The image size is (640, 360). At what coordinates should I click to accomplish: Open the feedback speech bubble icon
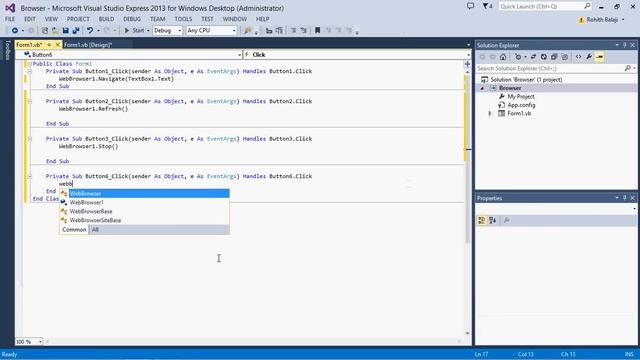tap(470, 6)
